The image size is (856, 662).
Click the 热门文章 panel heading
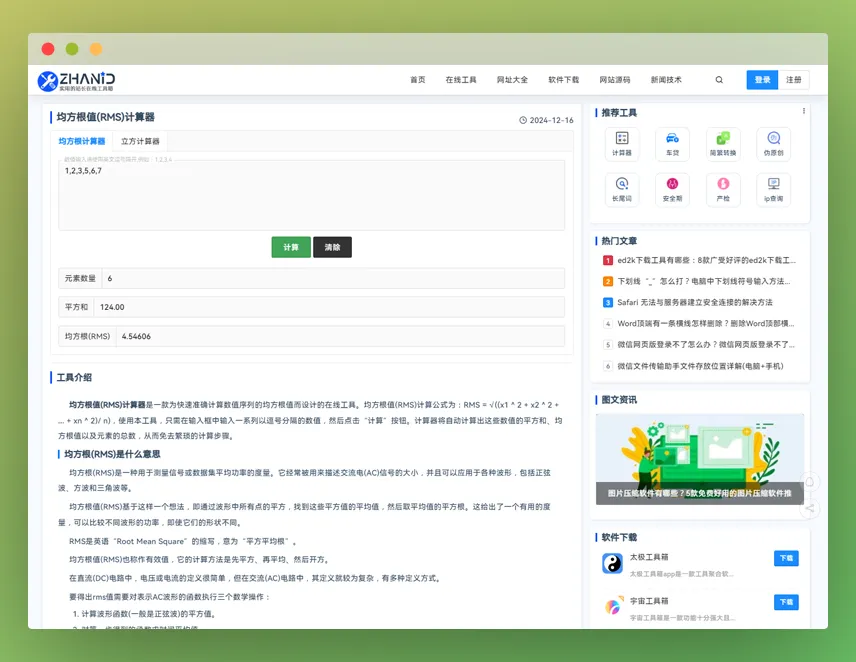(619, 241)
